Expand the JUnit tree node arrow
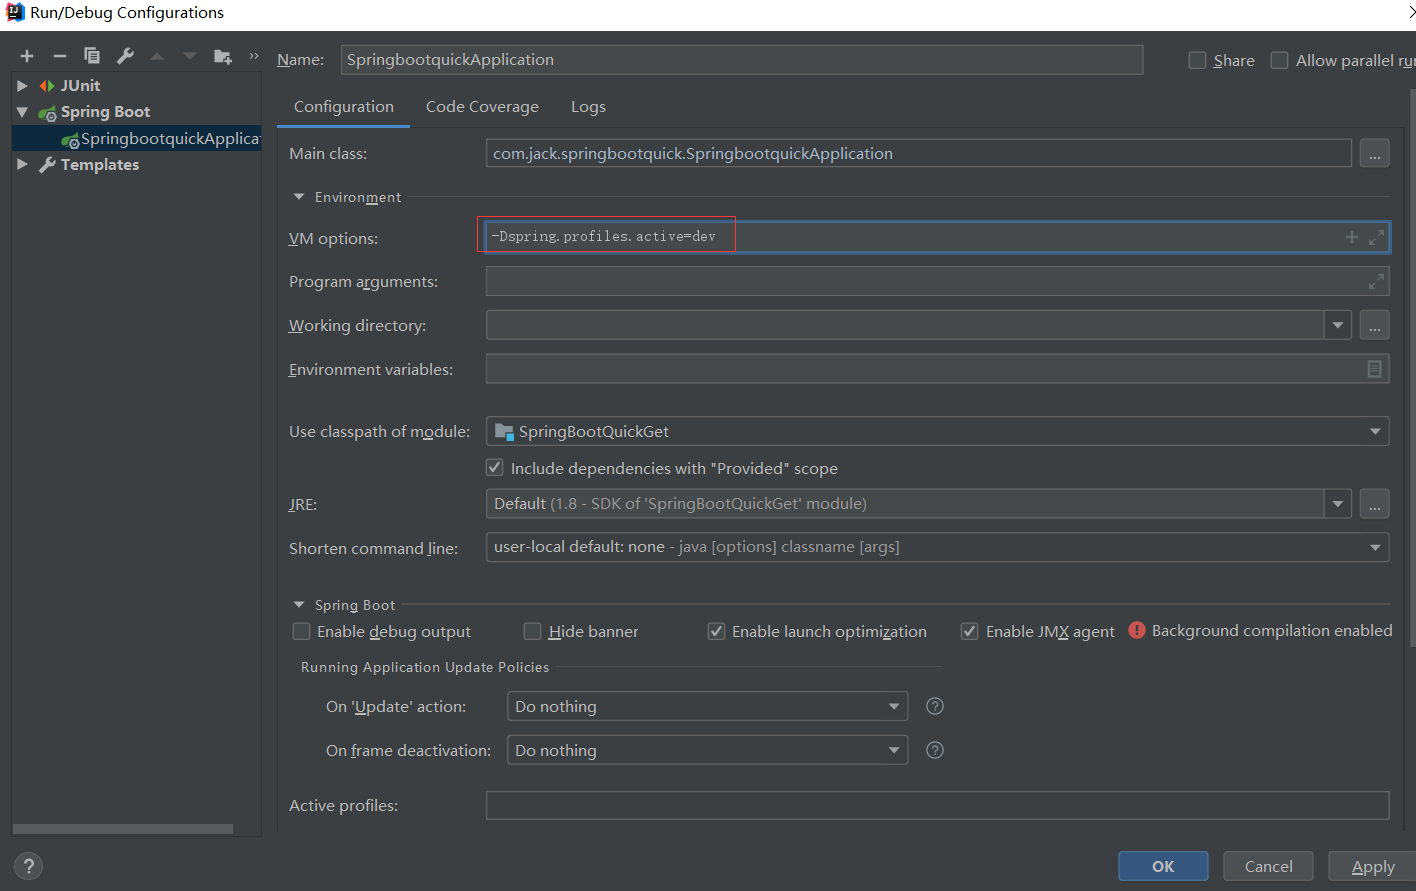The width and height of the screenshot is (1416, 891). pyautogui.click(x=22, y=86)
